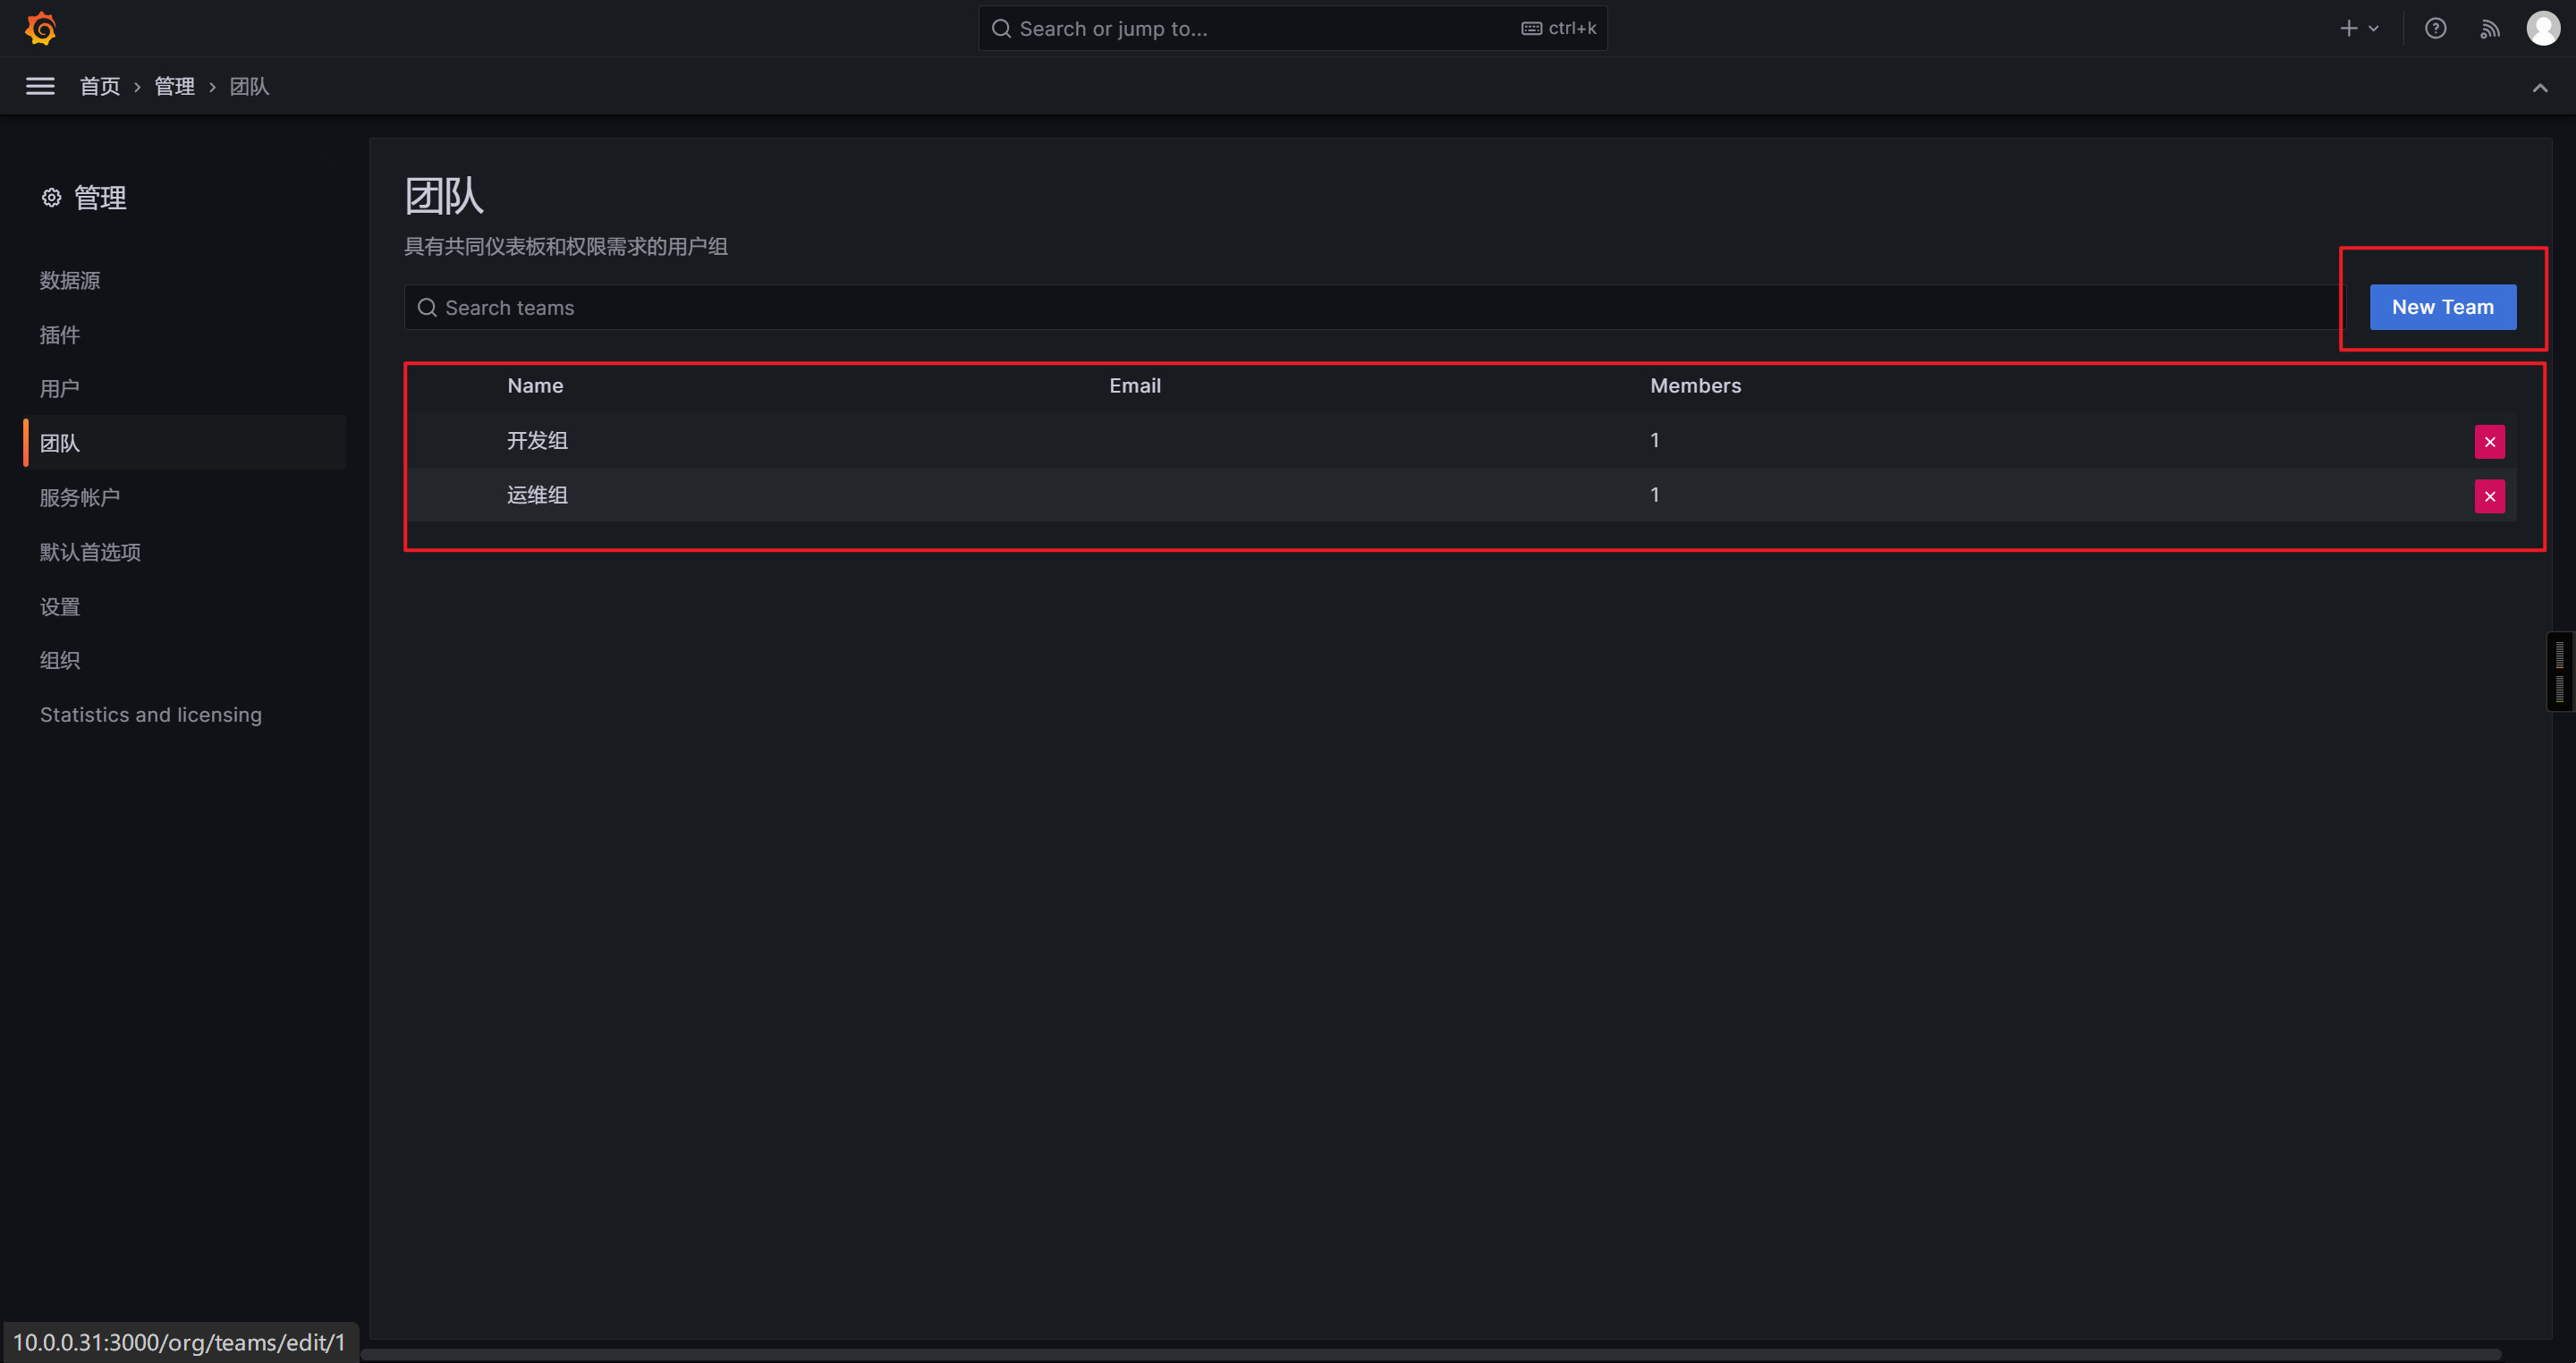This screenshot has width=2576, height=1363.
Task: Open 组织 in sidebar
Action: pos(59,660)
